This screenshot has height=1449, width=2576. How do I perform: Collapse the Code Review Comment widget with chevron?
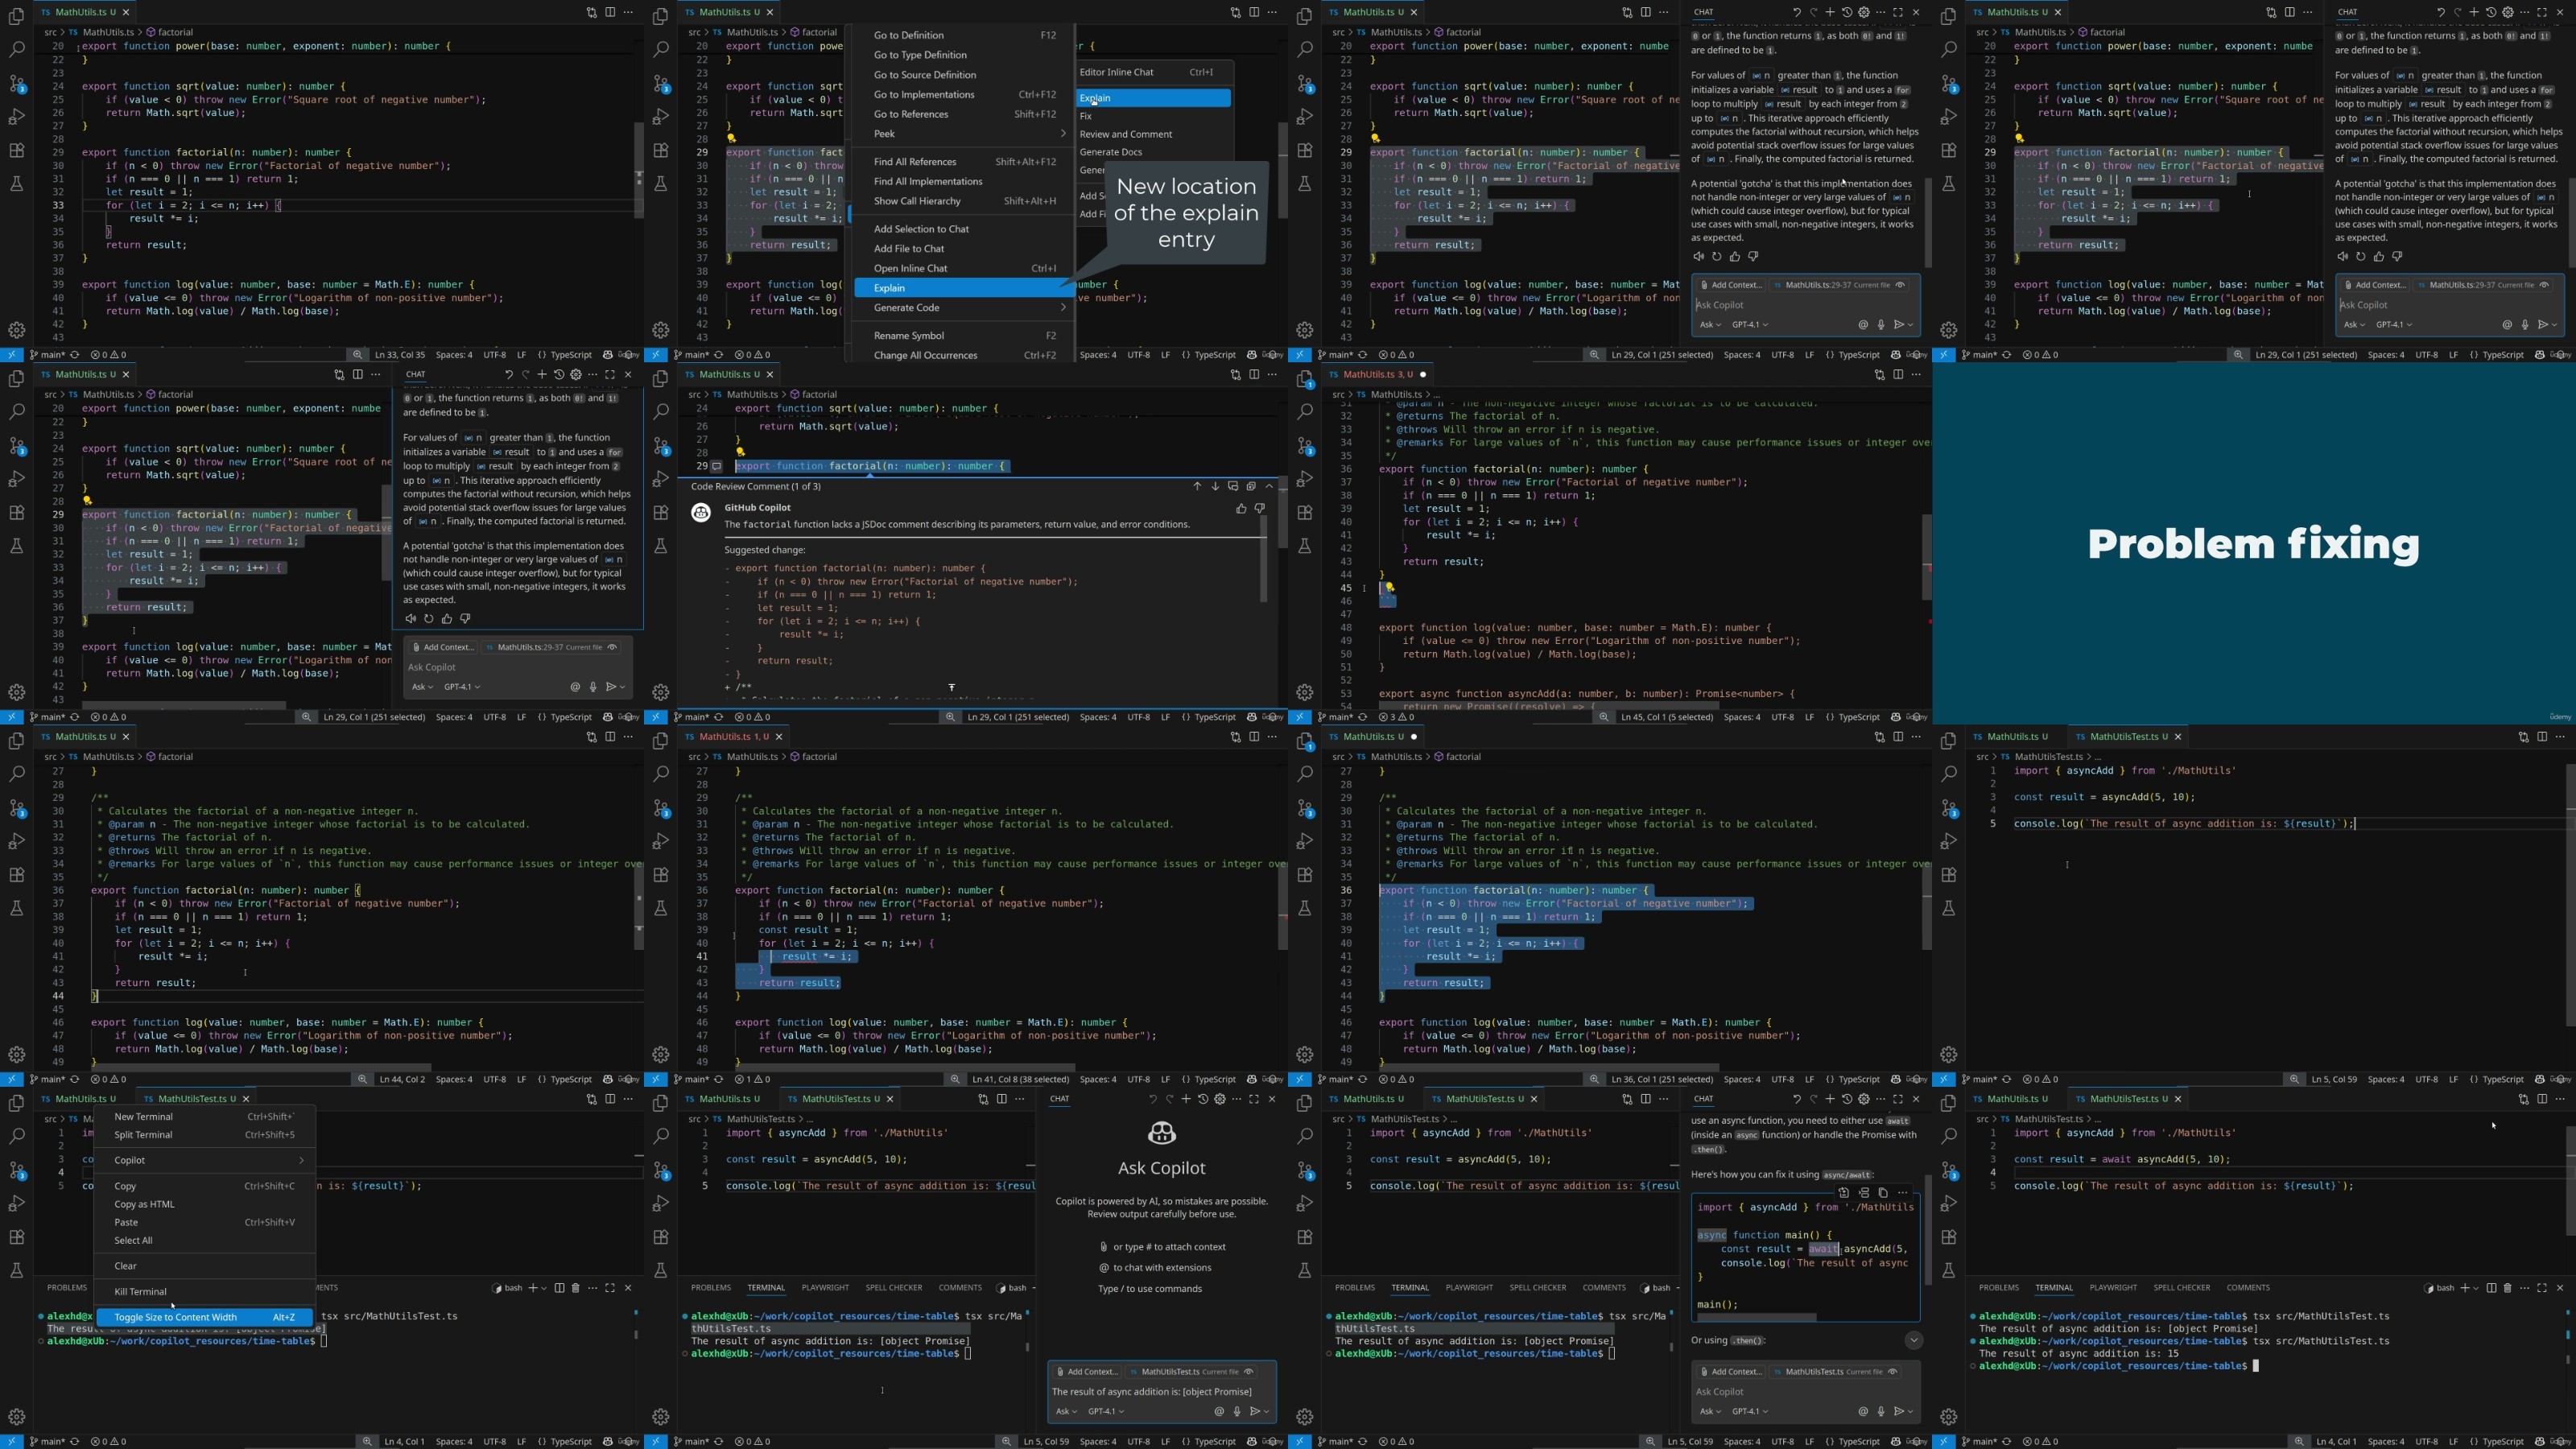tap(1269, 486)
